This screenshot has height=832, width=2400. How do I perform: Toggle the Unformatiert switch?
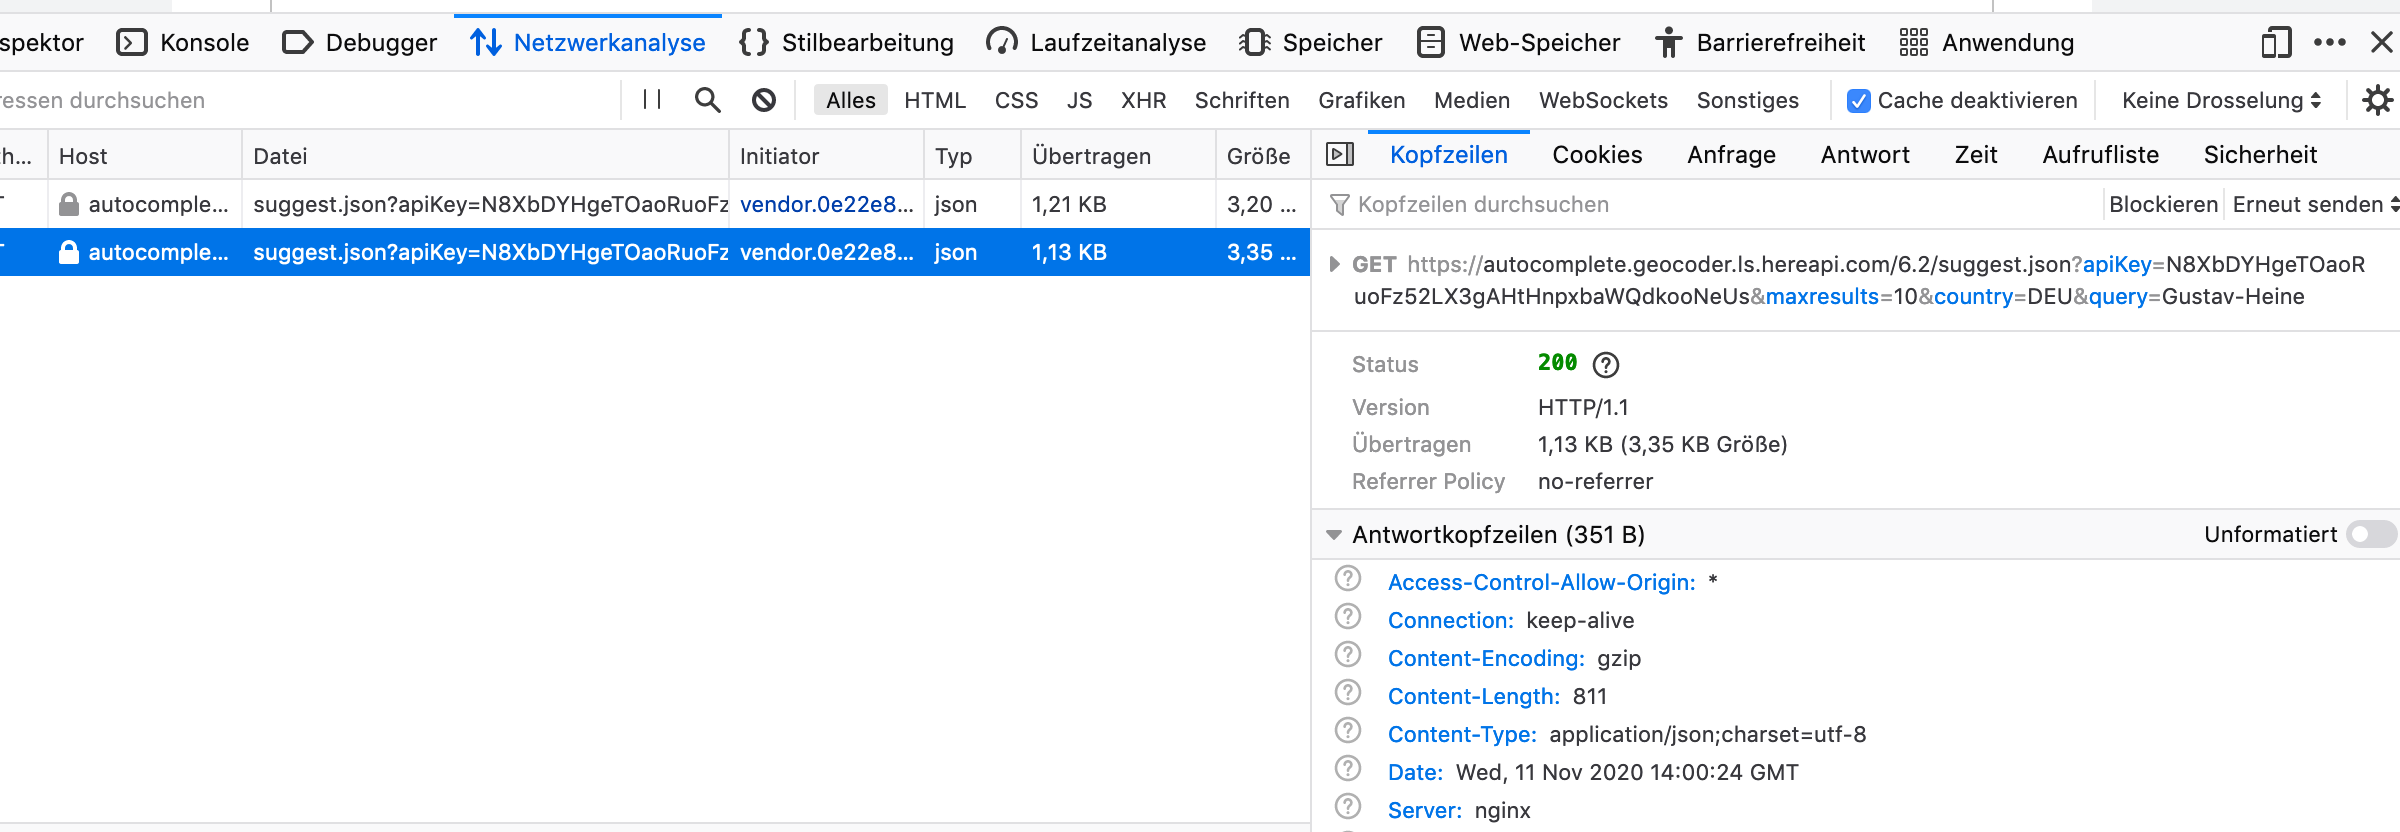pyautogui.click(x=2370, y=535)
